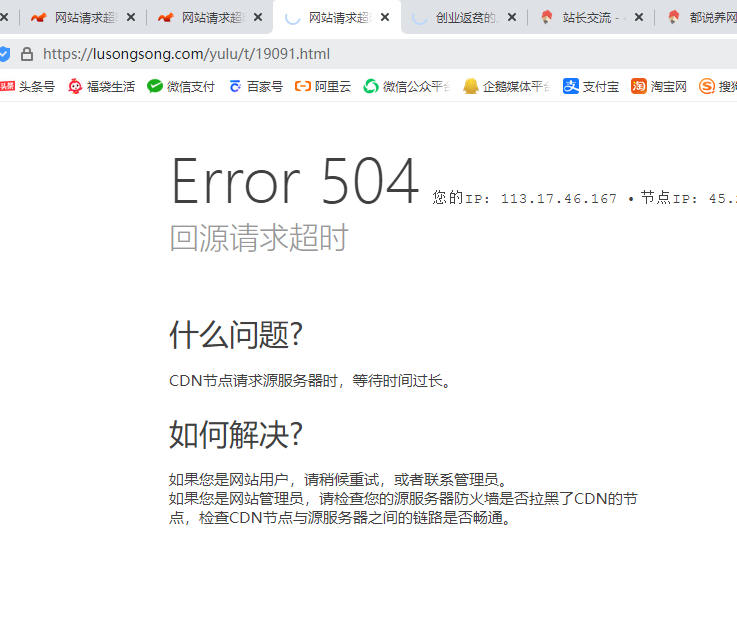
Task: Open the 福袋生活 bookmark
Action: click(102, 86)
